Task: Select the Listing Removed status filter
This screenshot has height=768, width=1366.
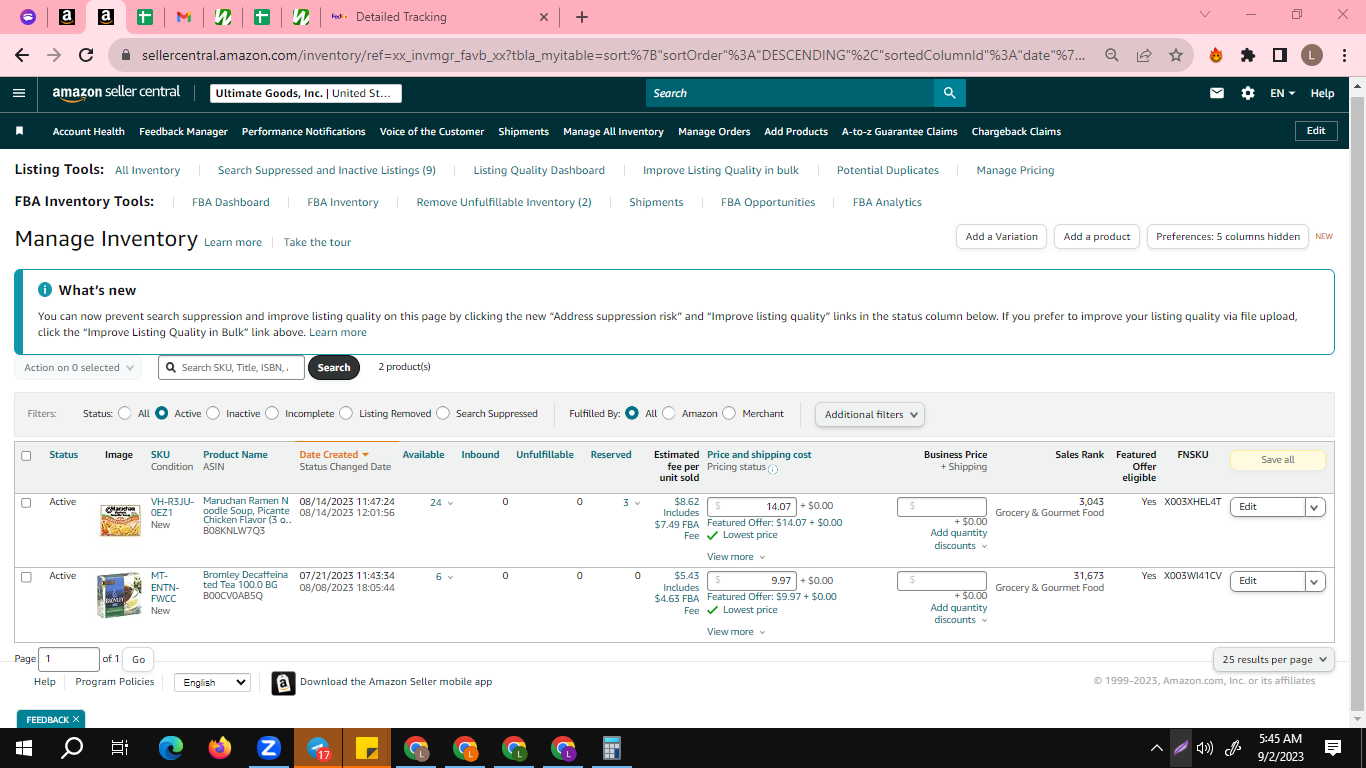Action: point(346,413)
